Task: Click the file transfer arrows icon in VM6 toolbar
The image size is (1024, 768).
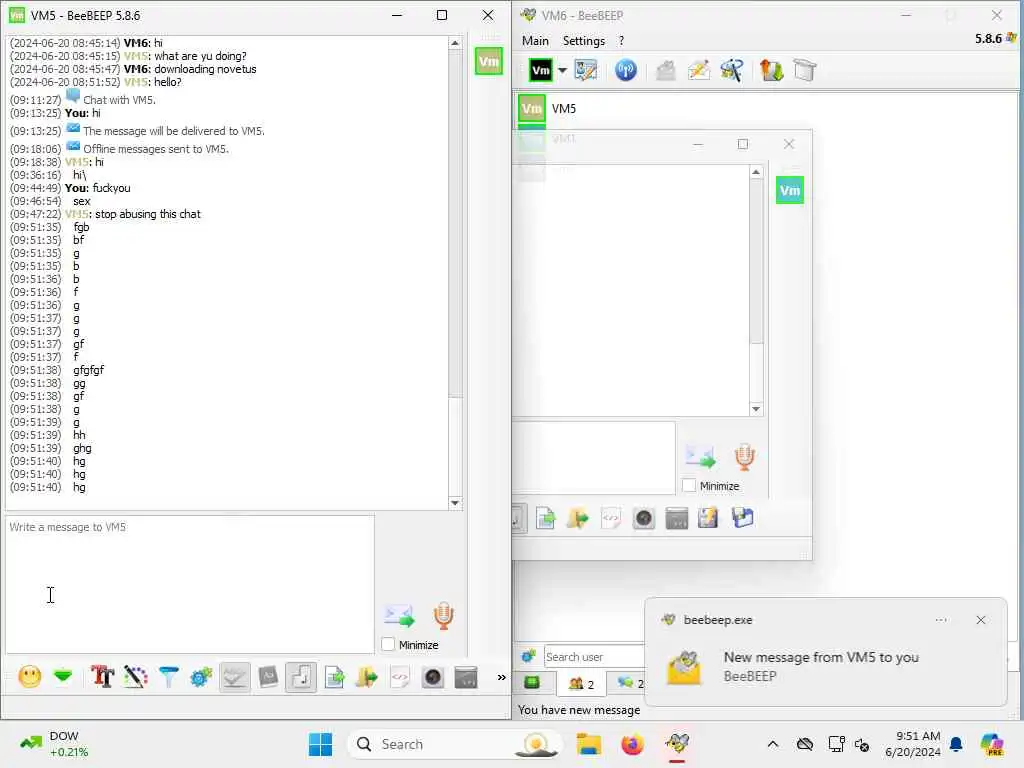Action: tap(771, 70)
